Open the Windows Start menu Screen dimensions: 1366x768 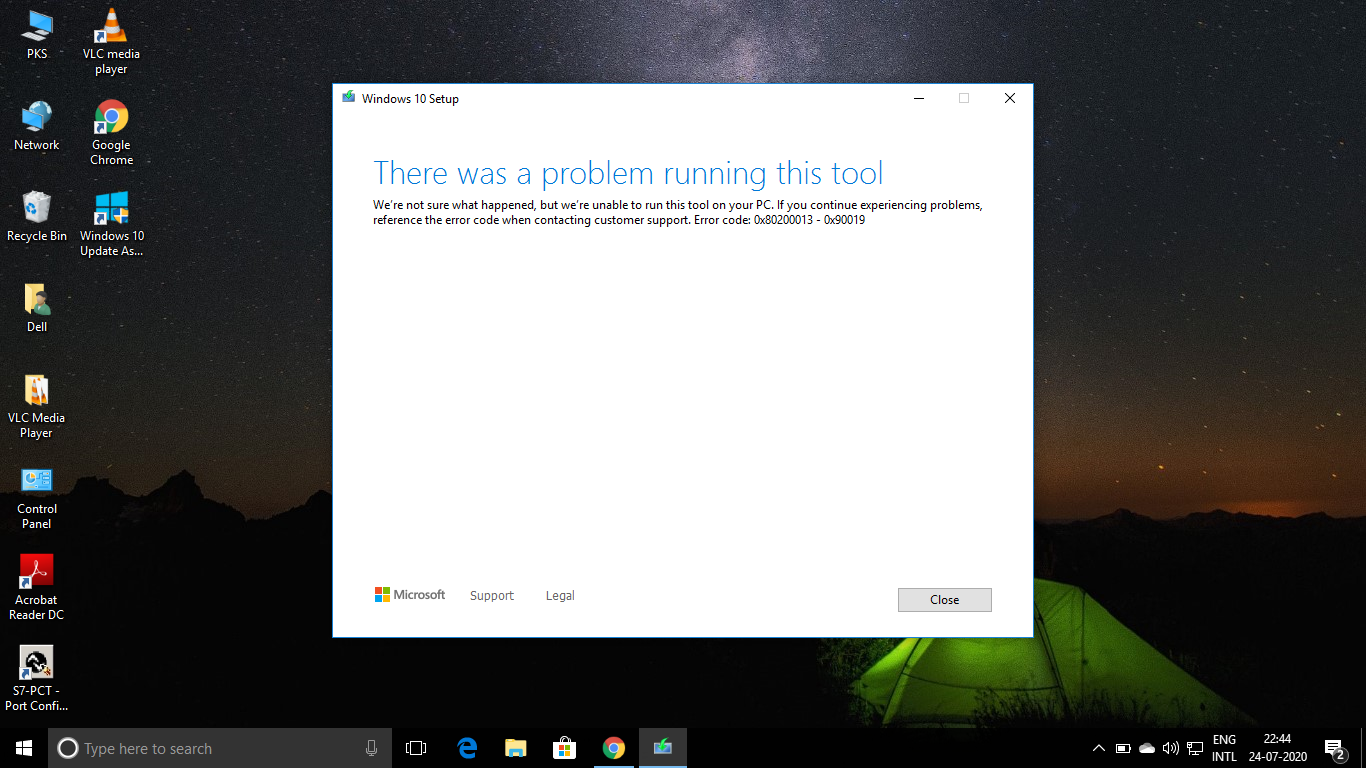coord(24,748)
